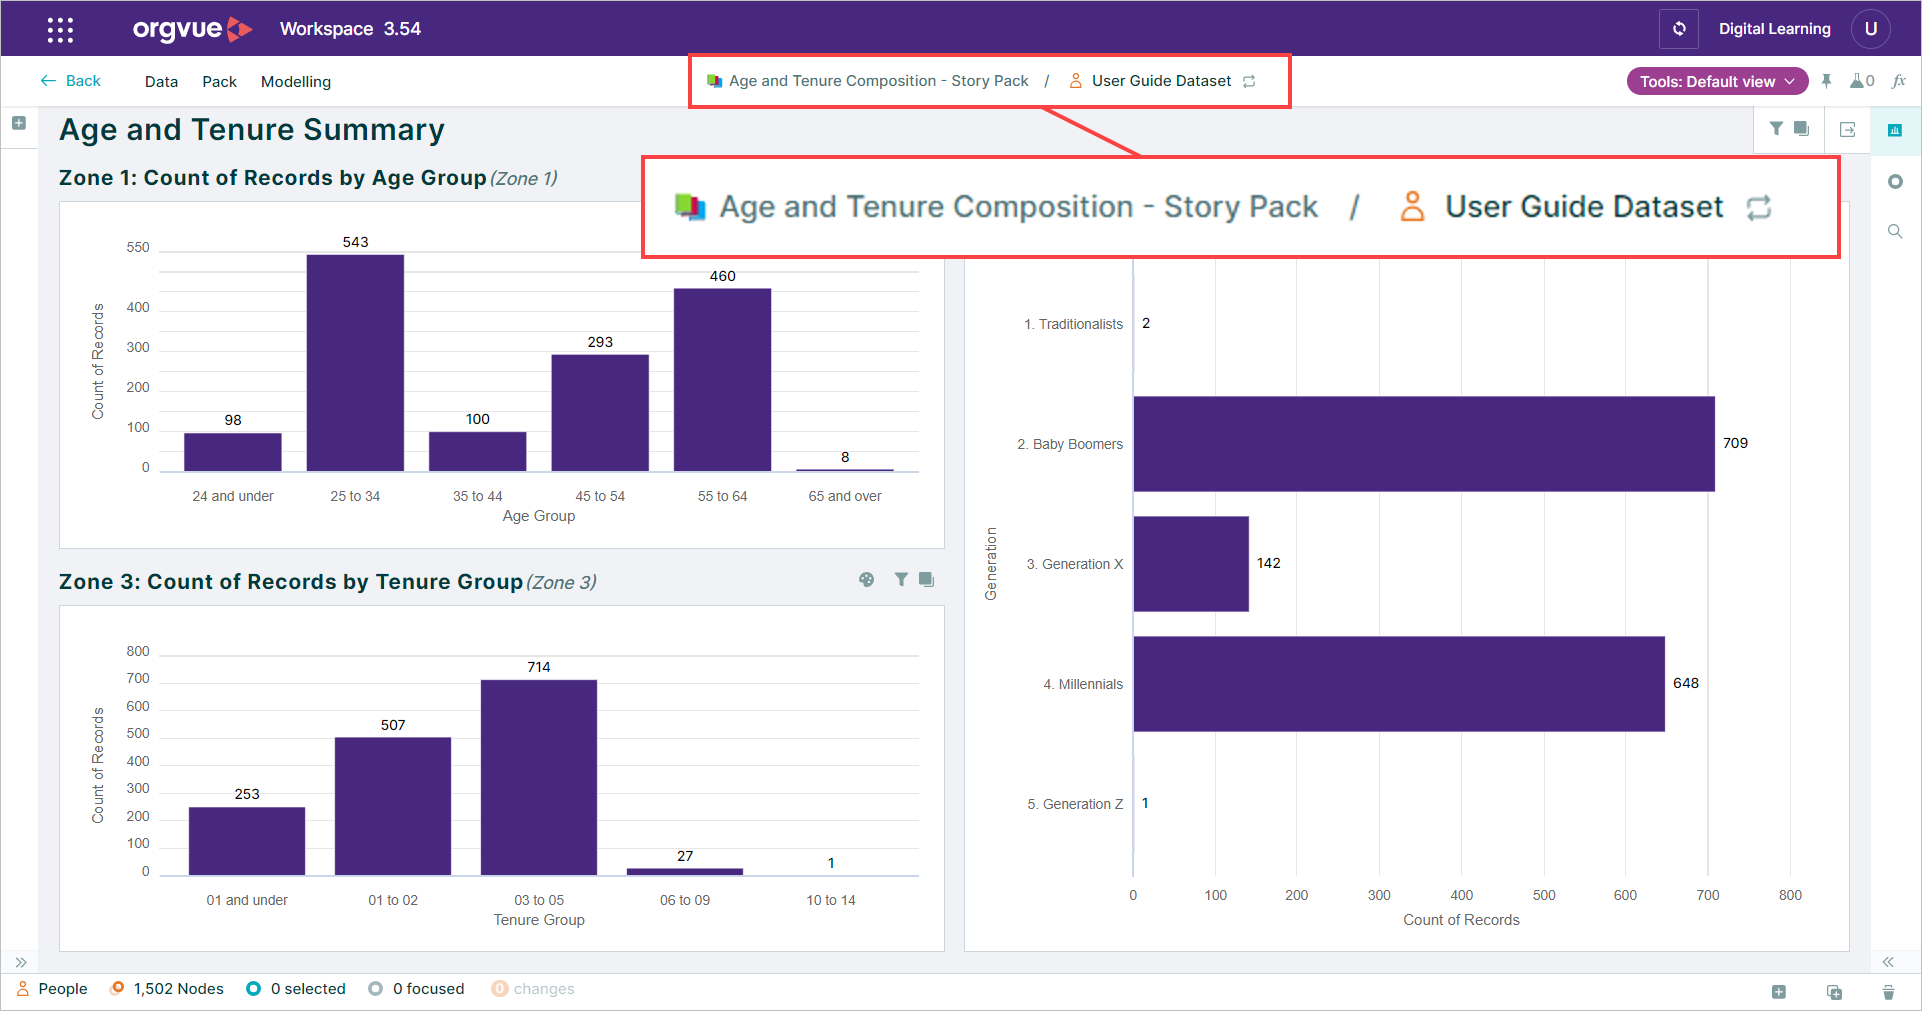This screenshot has height=1011, width=1922.
Task: Open the fx expression editor
Action: 1899,81
